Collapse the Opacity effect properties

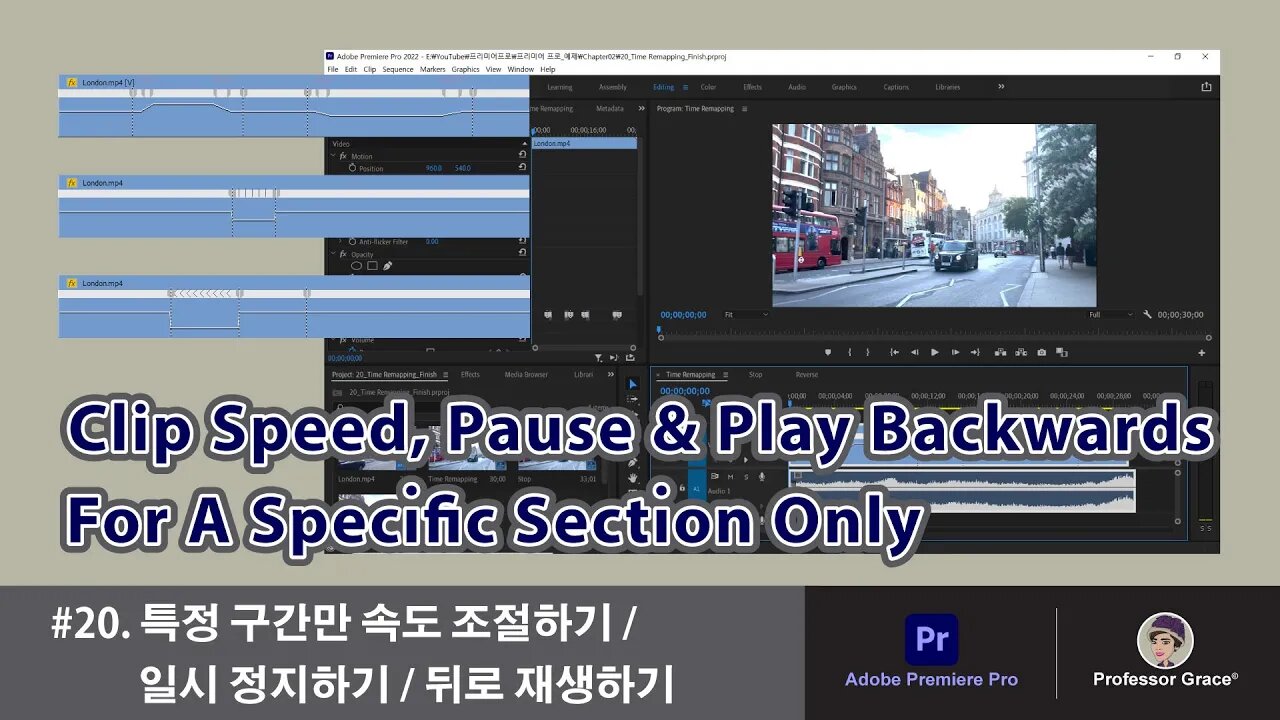click(x=333, y=254)
